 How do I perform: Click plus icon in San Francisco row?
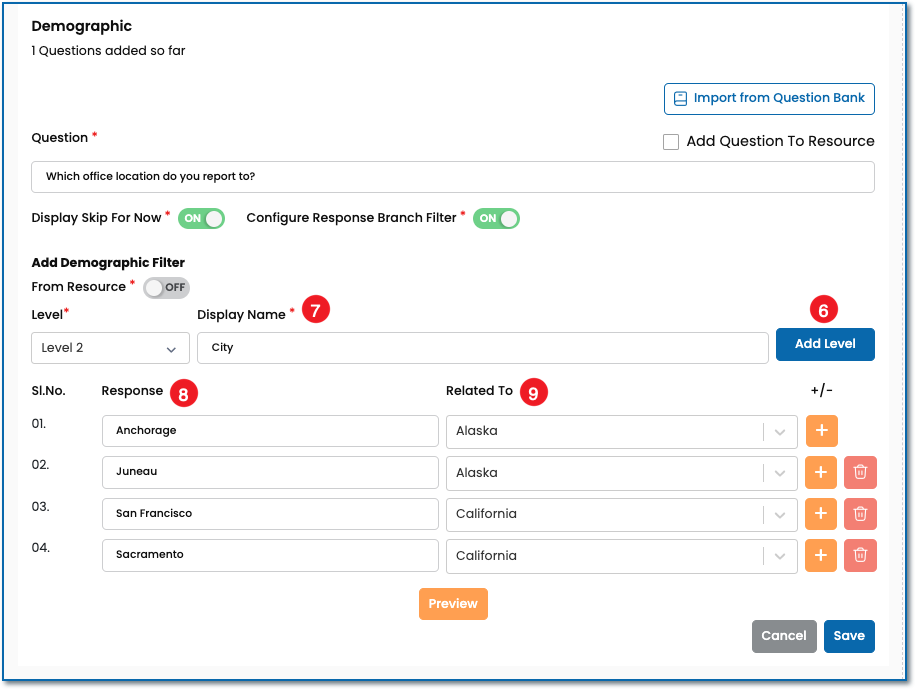821,514
